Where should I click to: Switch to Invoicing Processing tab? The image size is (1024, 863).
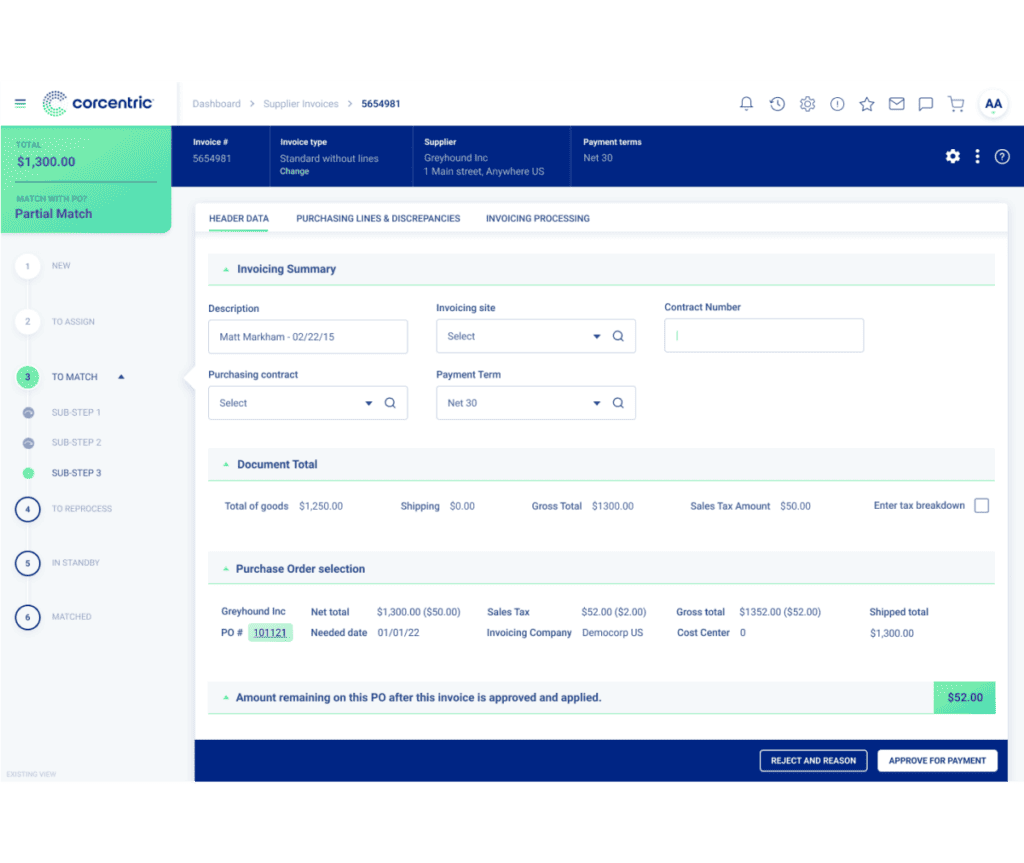(x=537, y=218)
